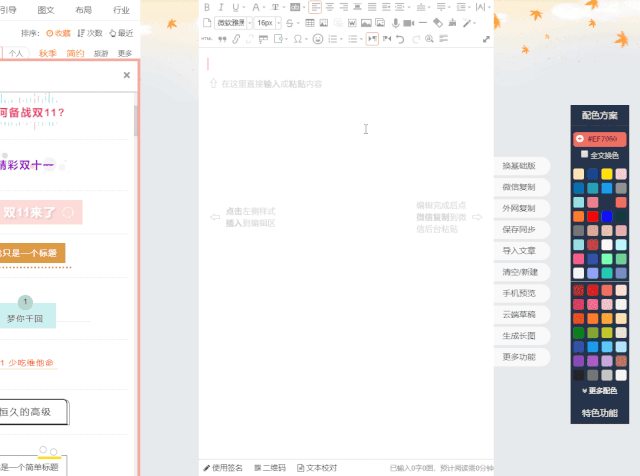This screenshot has height=476, width=640.
Task: Click the 保存同步 button
Action: (519, 230)
